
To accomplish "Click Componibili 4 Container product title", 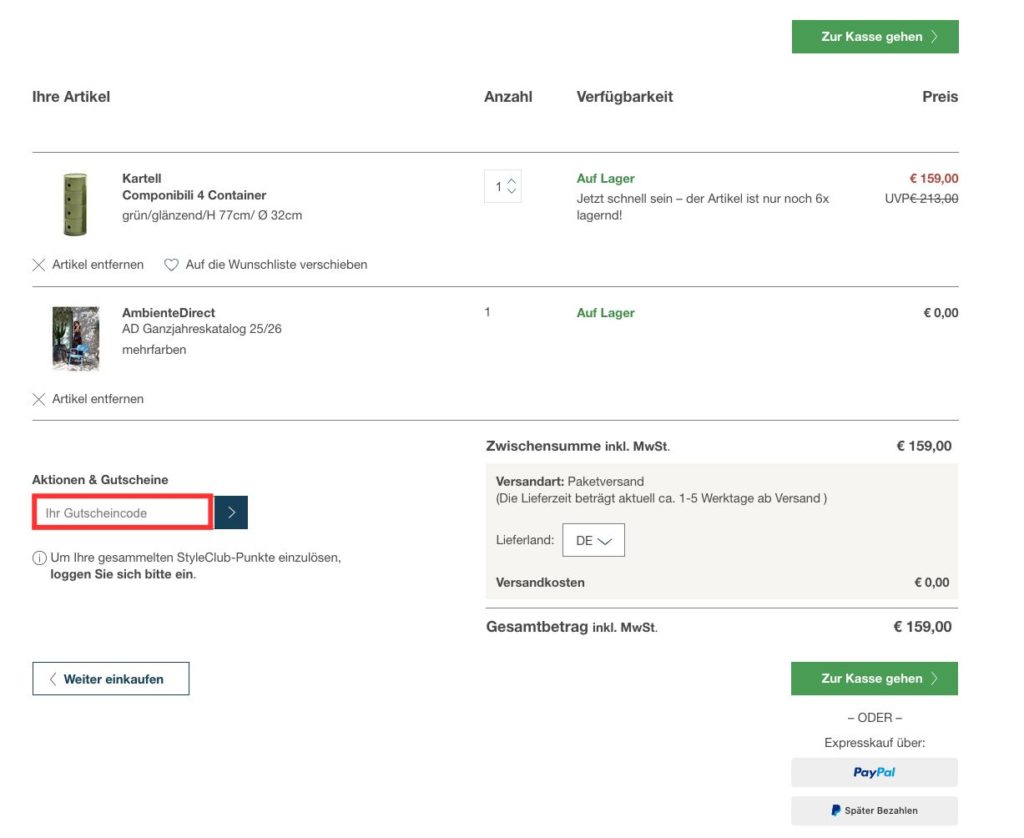I will 194,195.
